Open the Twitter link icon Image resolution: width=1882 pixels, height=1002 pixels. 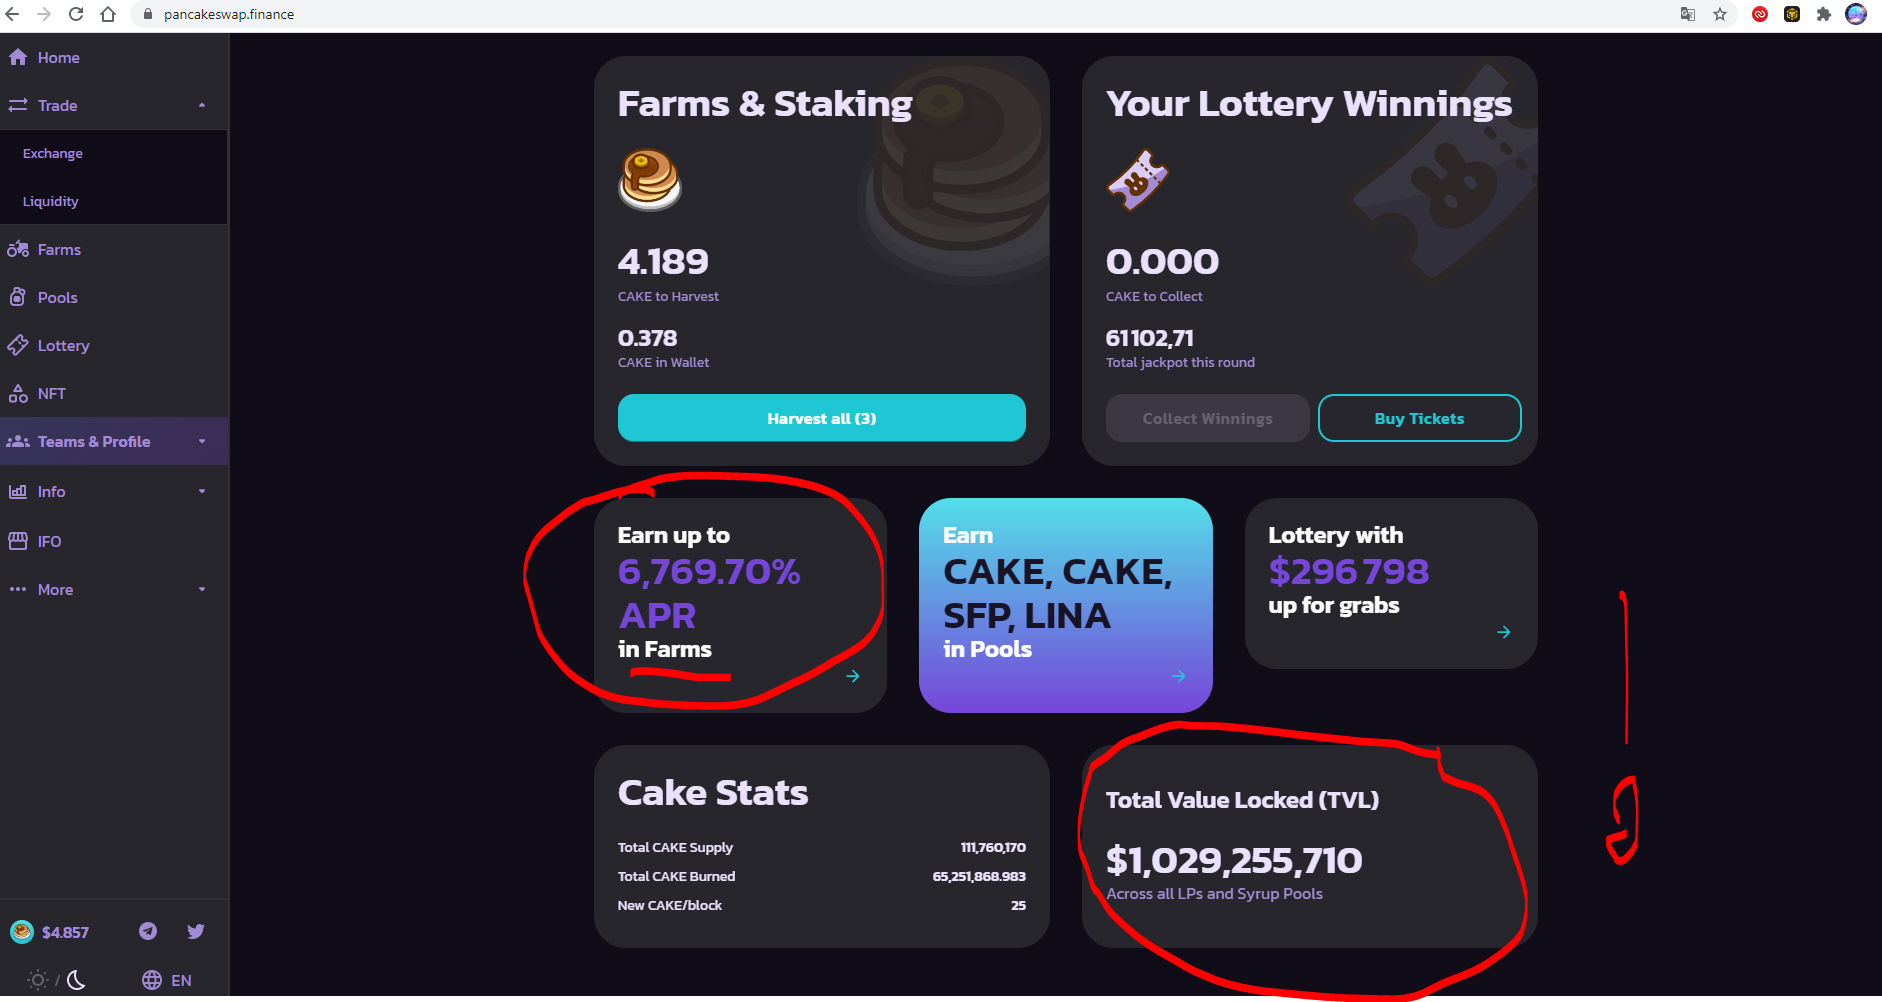pyautogui.click(x=196, y=931)
